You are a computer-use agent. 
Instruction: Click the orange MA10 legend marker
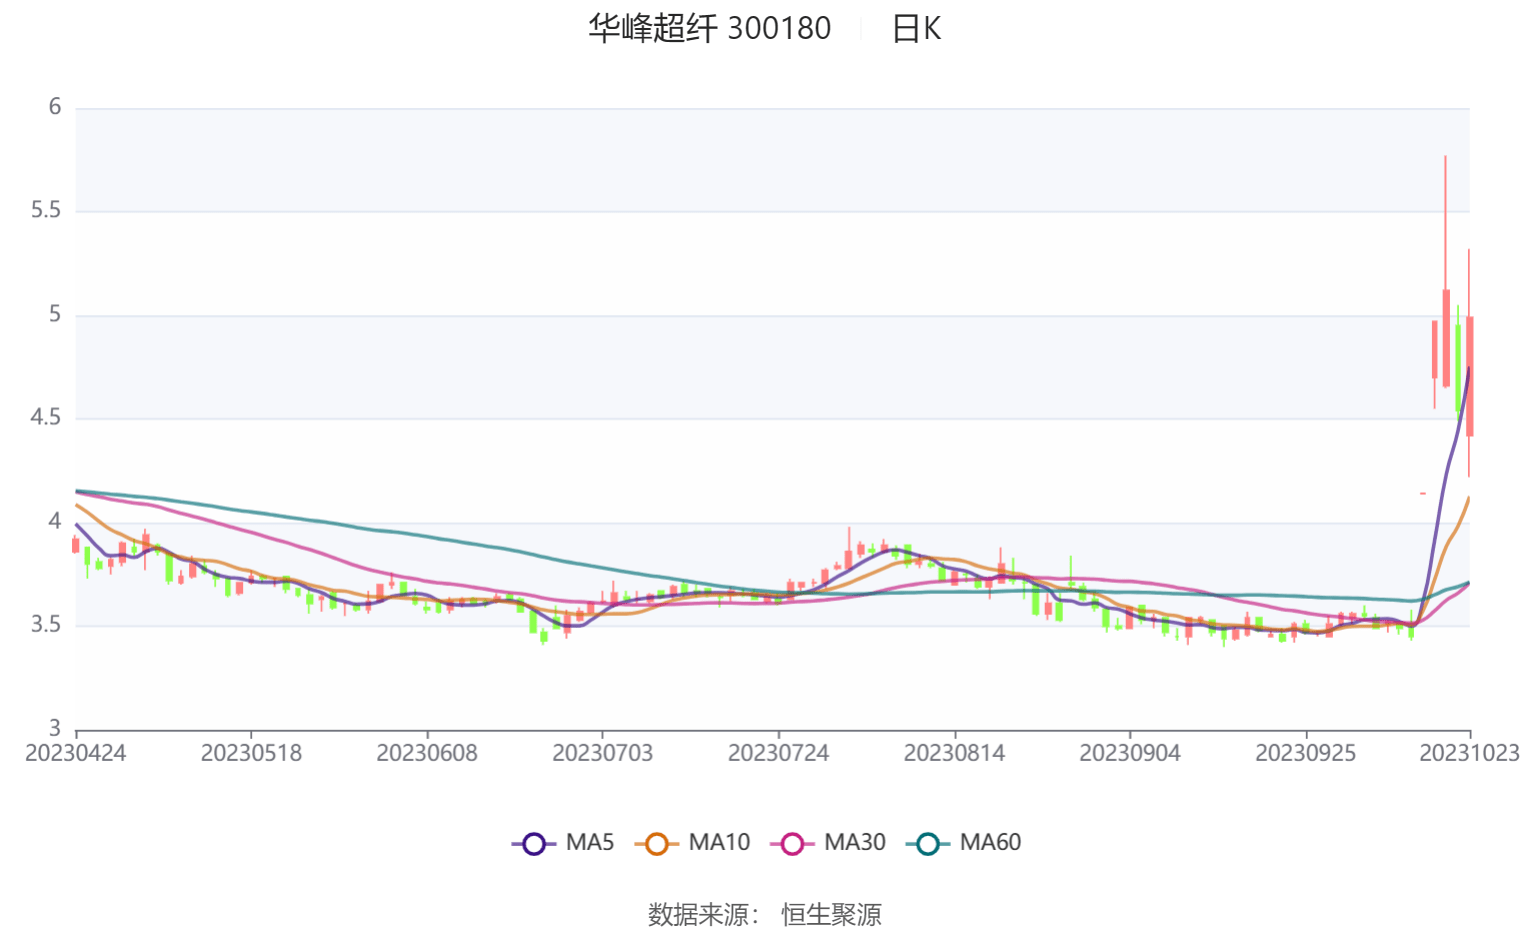click(657, 844)
